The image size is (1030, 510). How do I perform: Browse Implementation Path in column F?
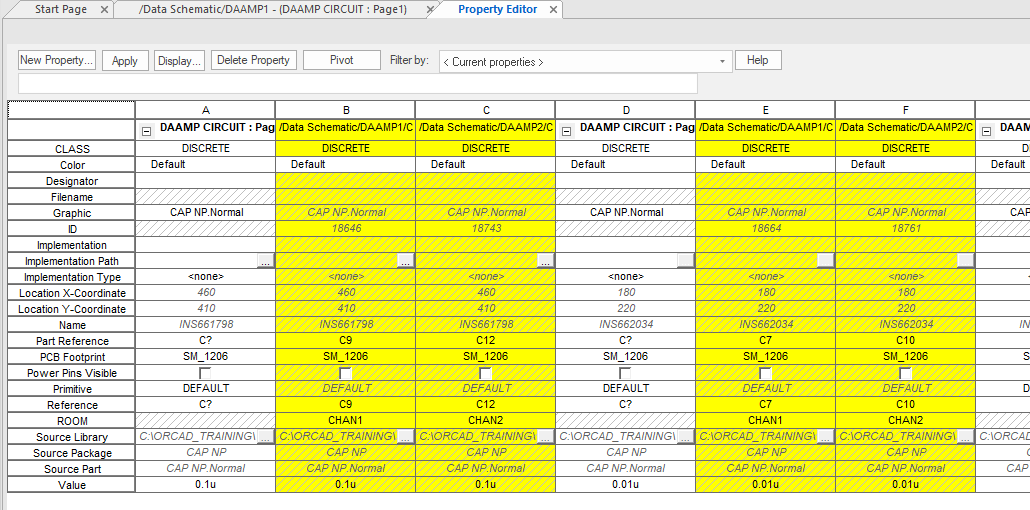pyautogui.click(x=965, y=261)
